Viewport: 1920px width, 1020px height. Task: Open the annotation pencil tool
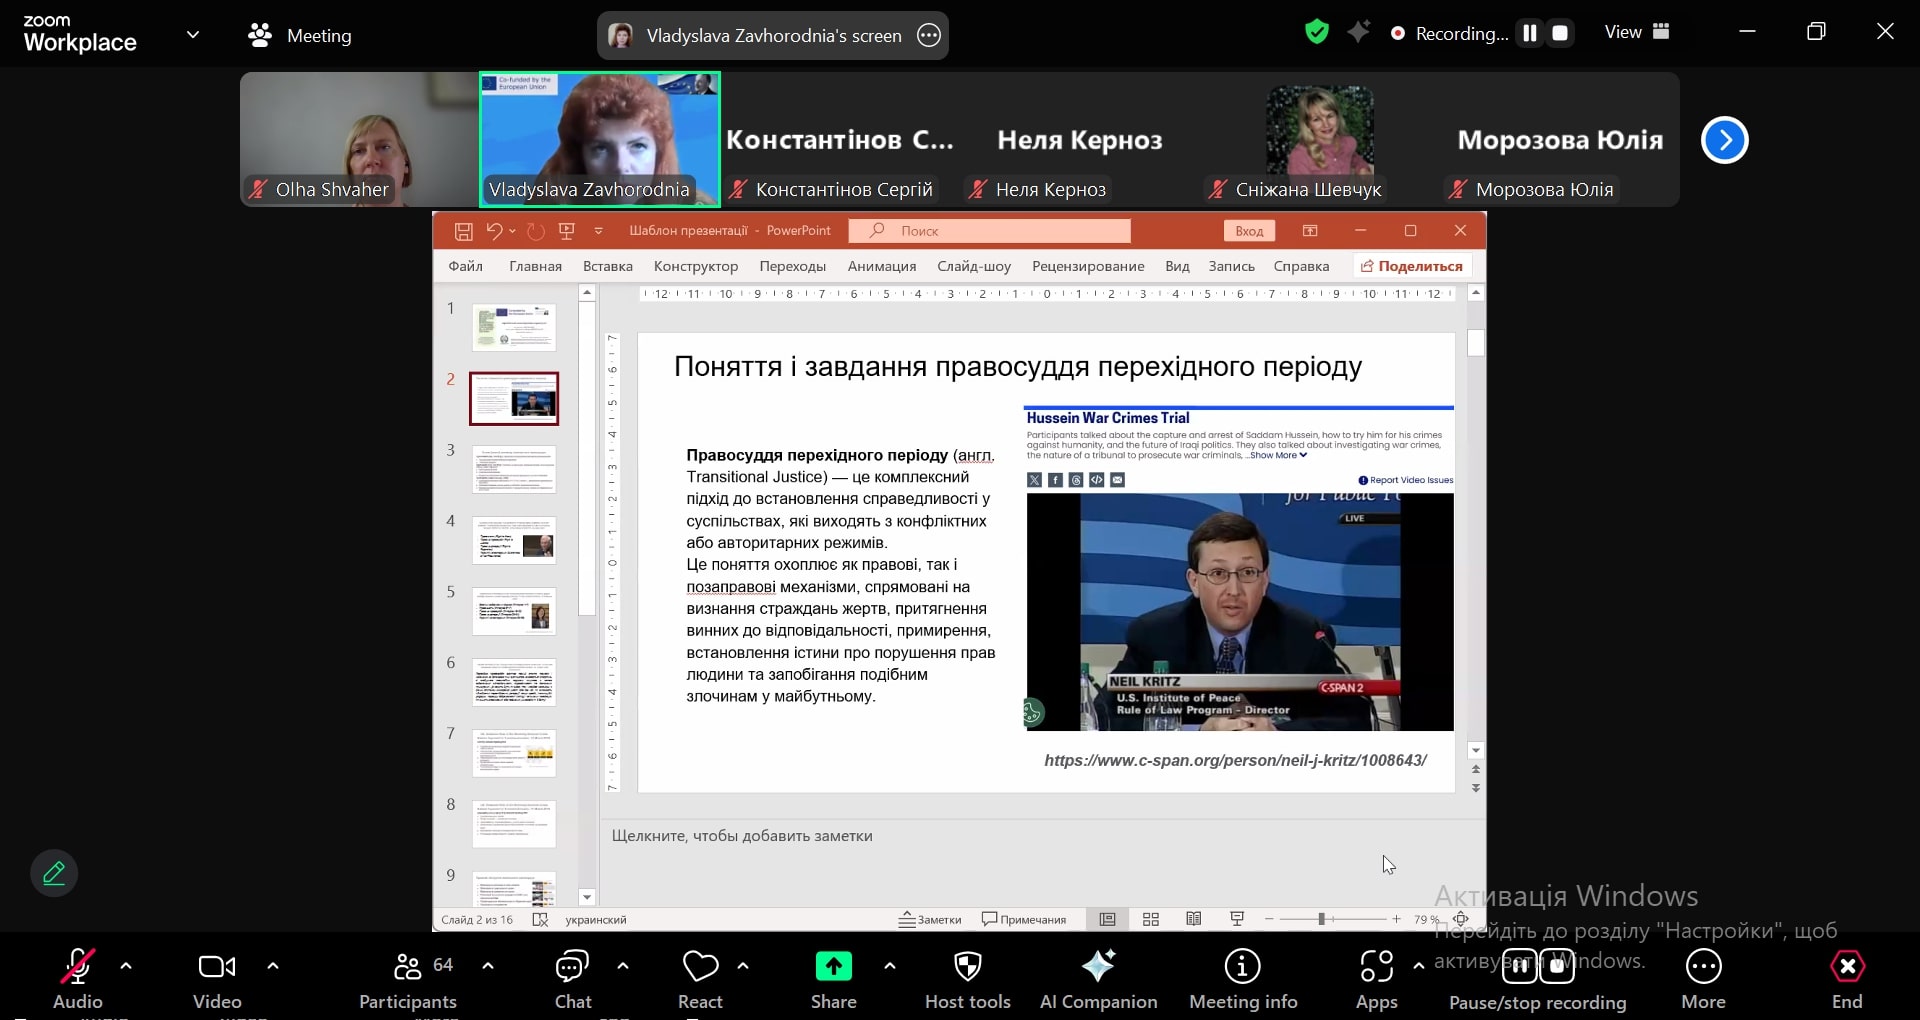tap(54, 873)
